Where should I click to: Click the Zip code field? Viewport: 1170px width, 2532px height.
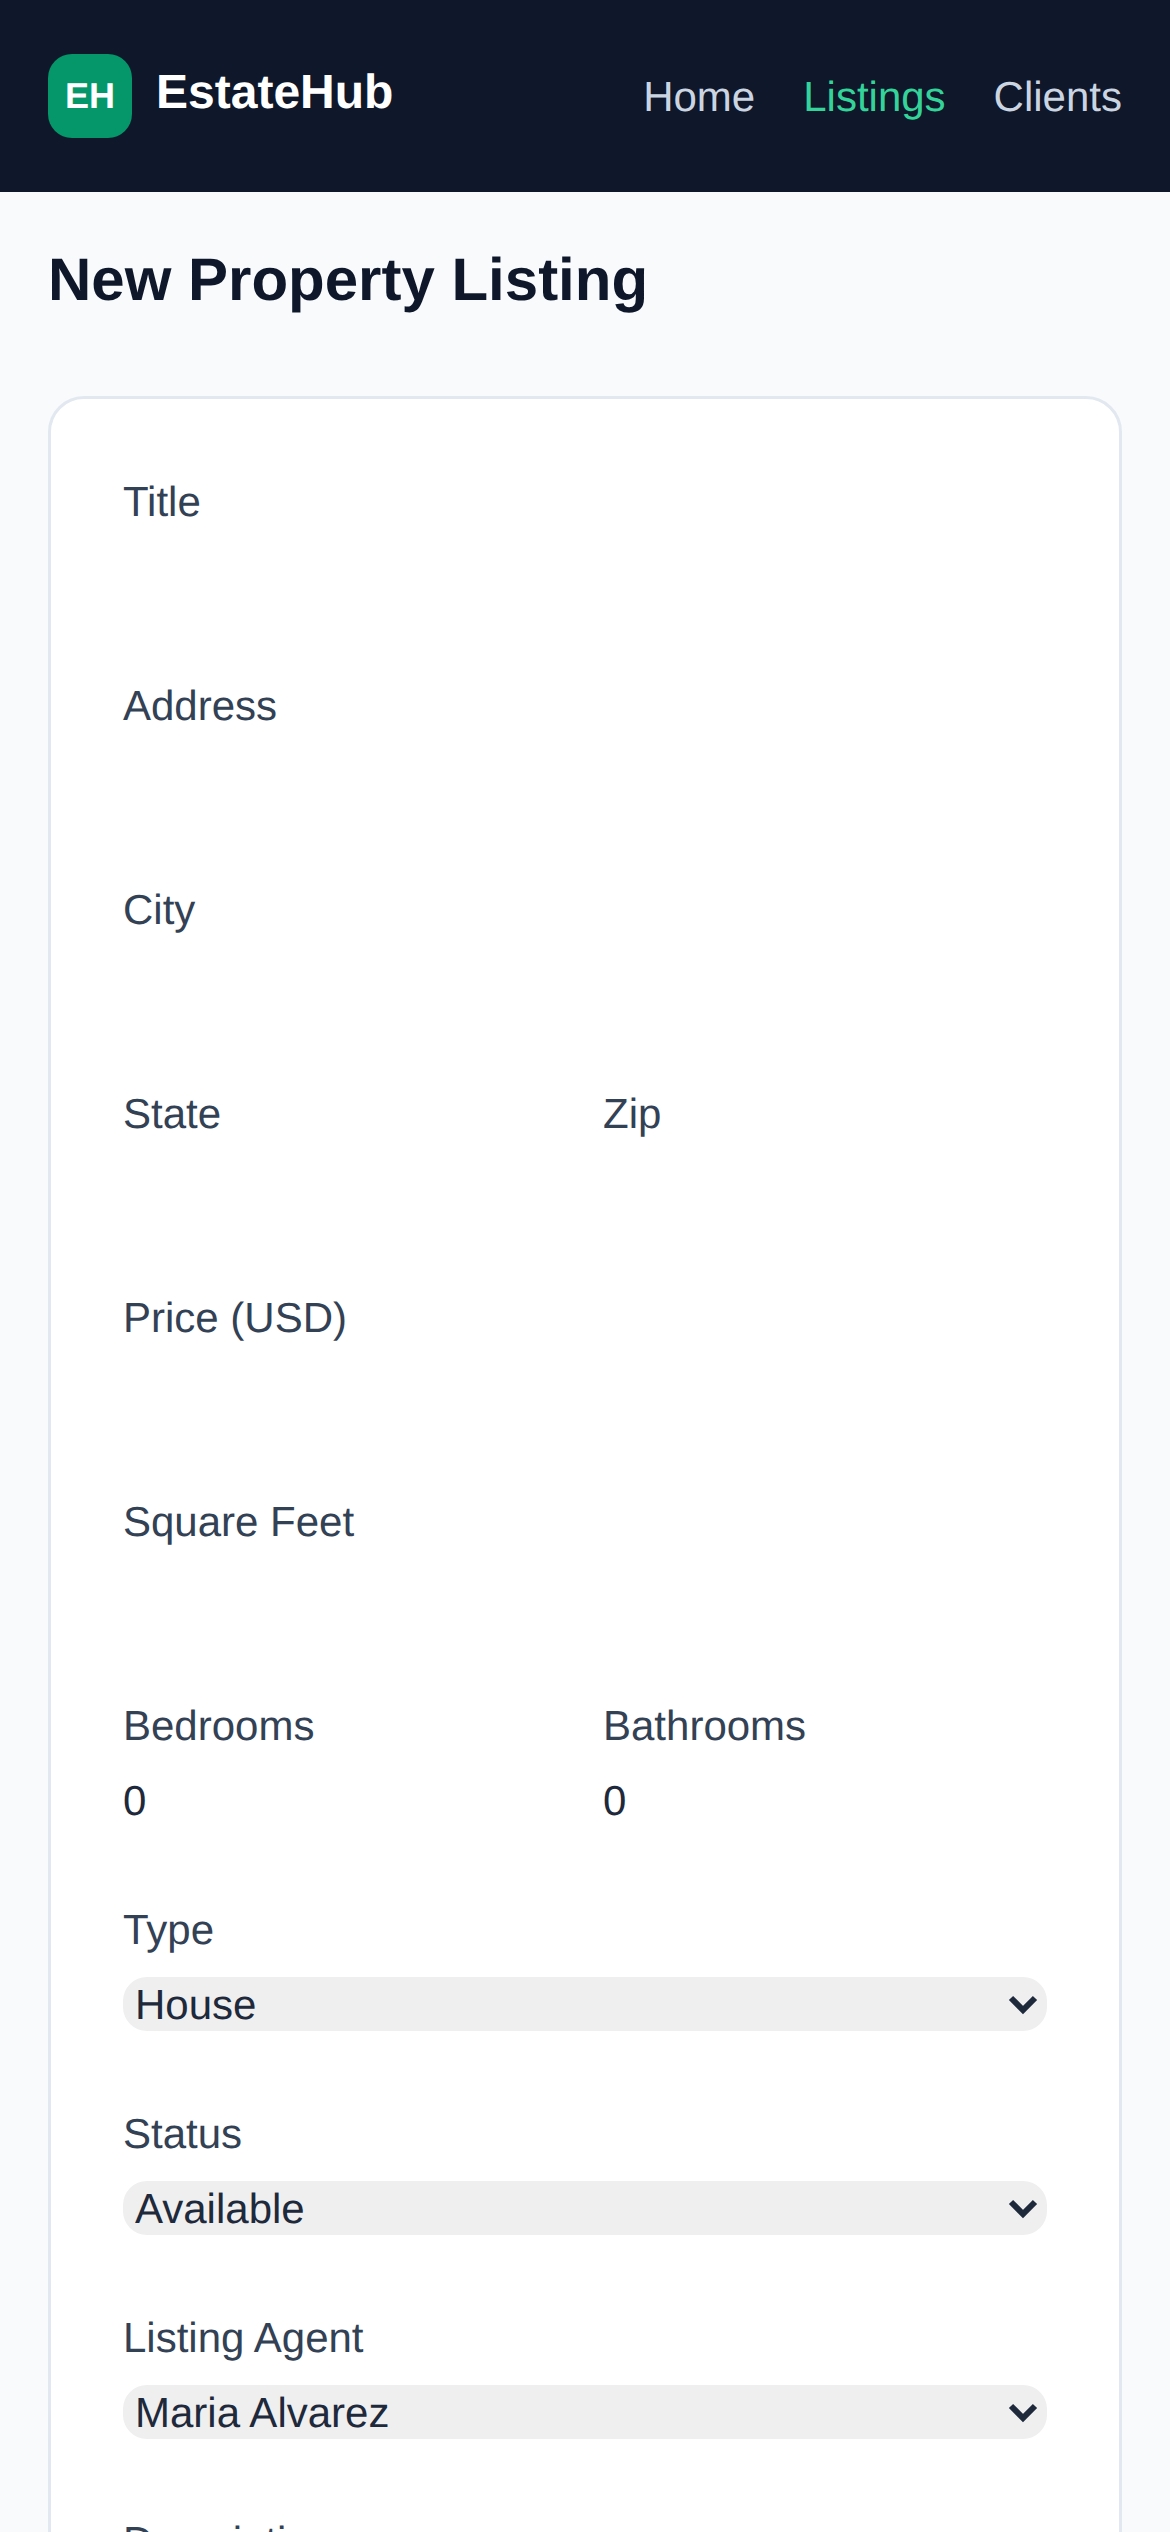[x=825, y=1188]
